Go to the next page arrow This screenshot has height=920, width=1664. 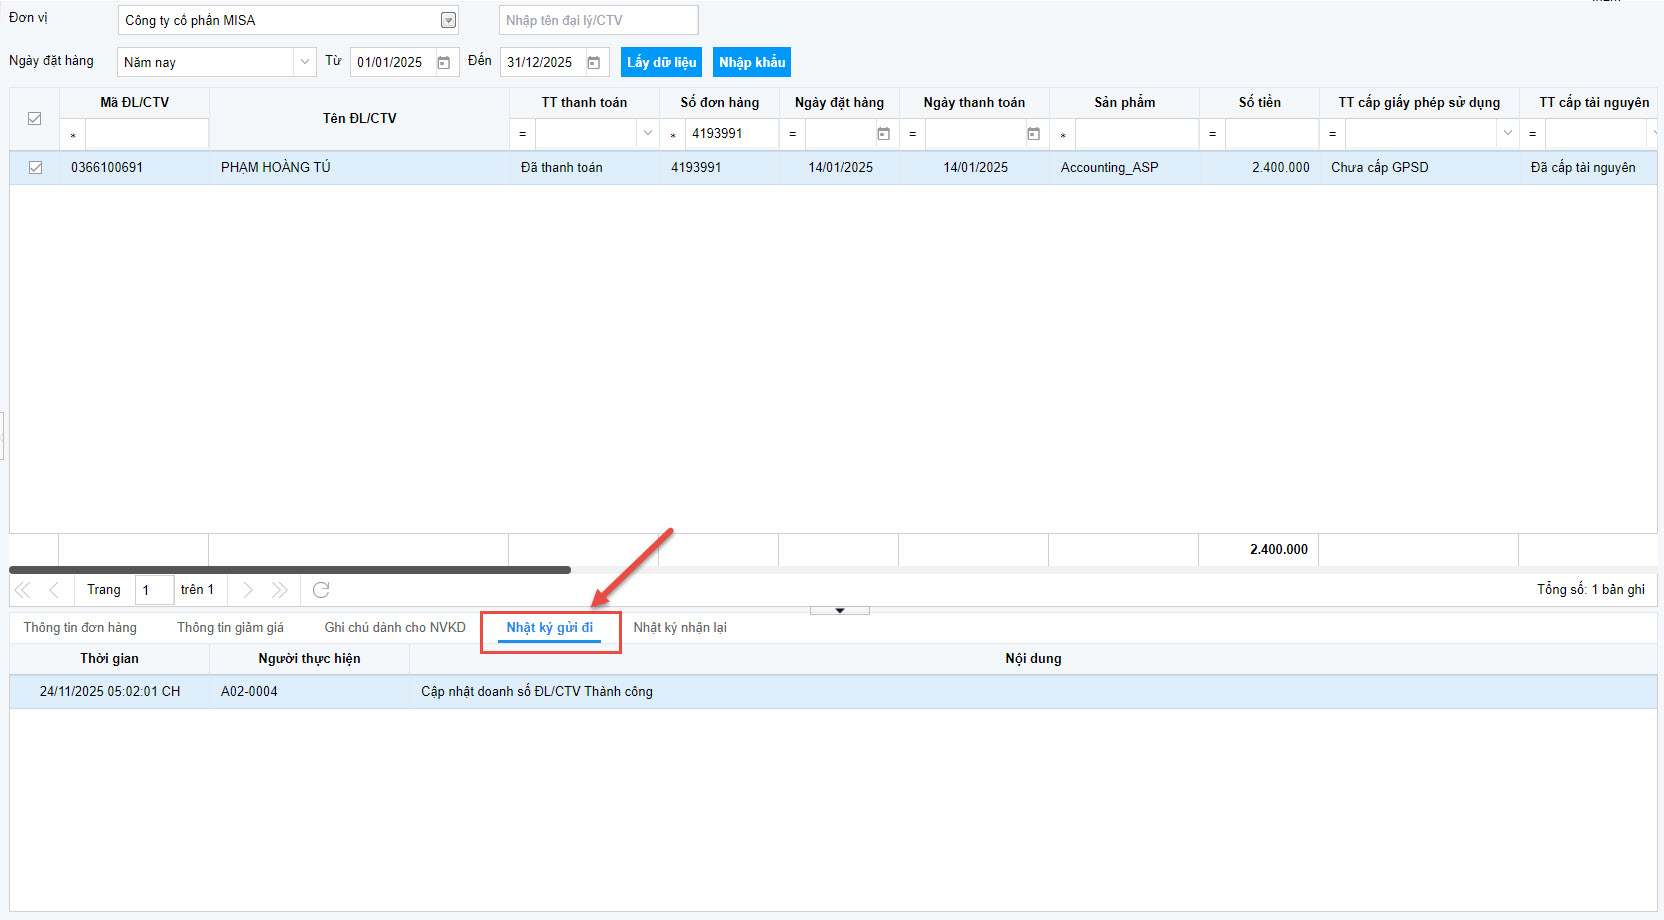point(248,590)
